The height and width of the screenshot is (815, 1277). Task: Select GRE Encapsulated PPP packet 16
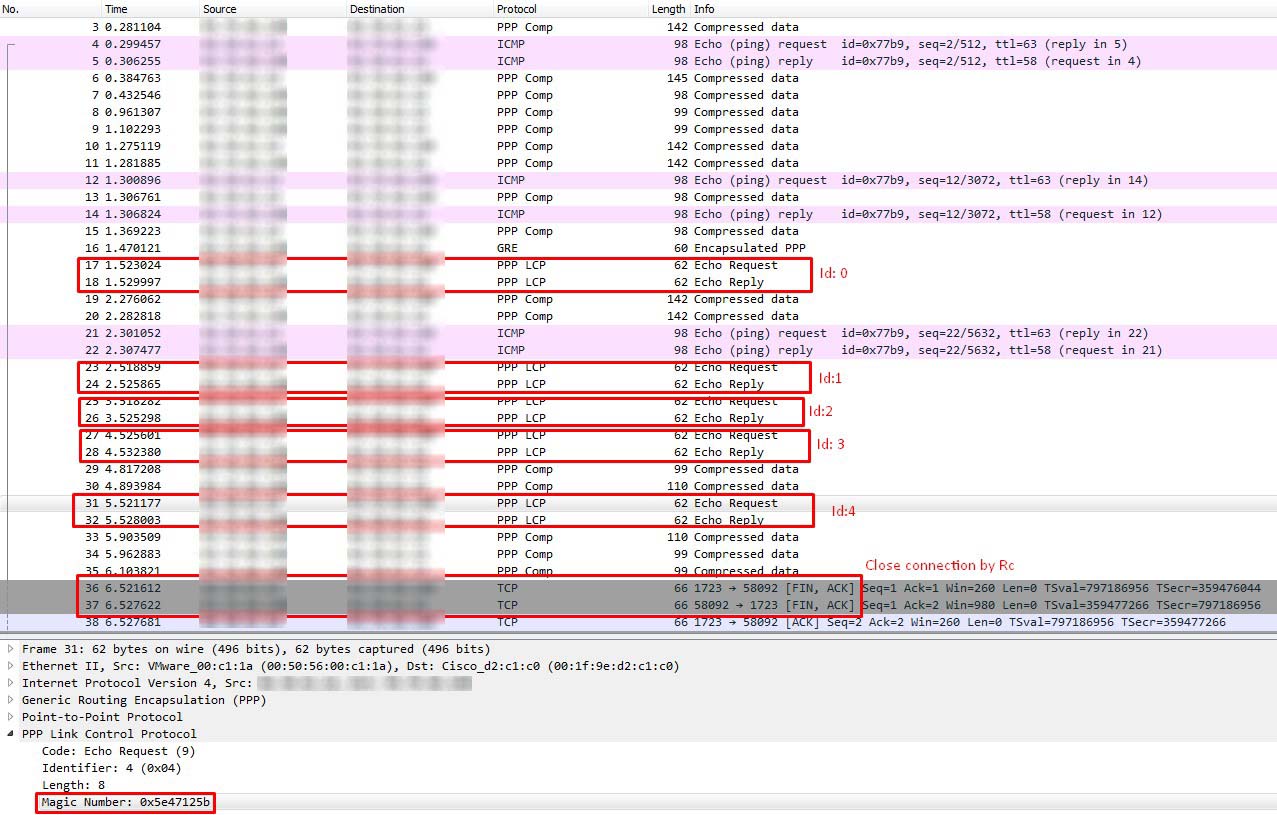pos(638,248)
